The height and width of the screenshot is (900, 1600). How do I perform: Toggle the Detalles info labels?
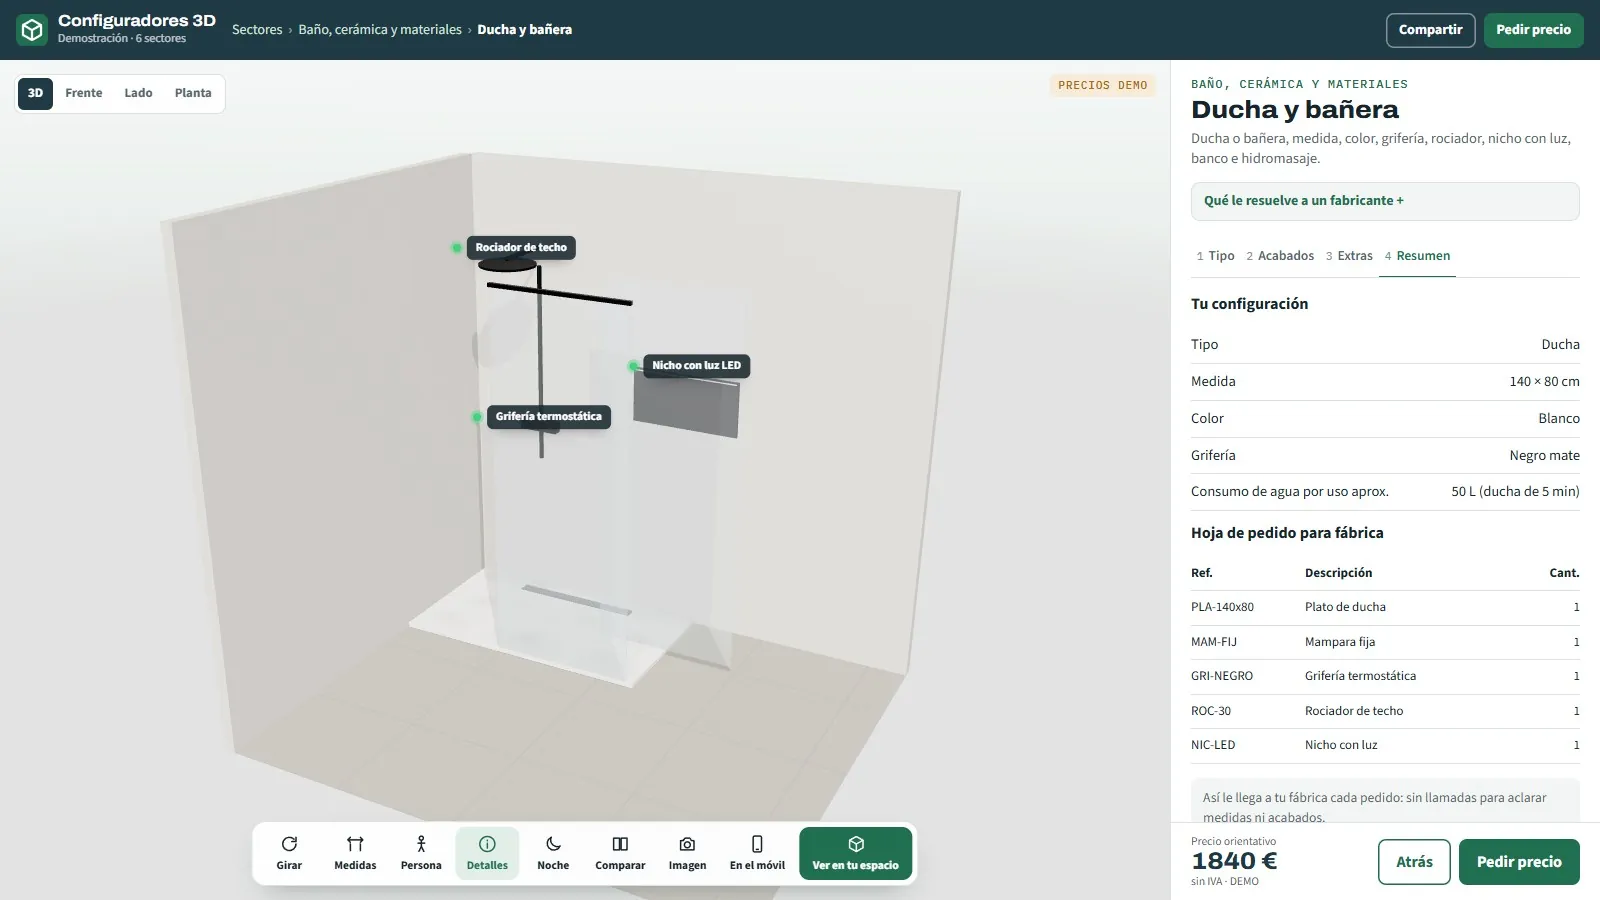487,853
